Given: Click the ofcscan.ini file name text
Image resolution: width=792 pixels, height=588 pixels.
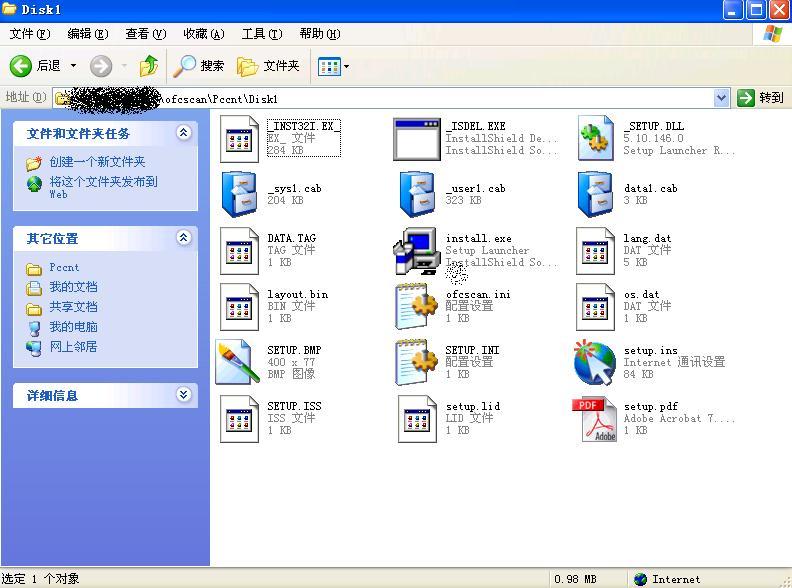Looking at the screenshot, I should click(478, 294).
